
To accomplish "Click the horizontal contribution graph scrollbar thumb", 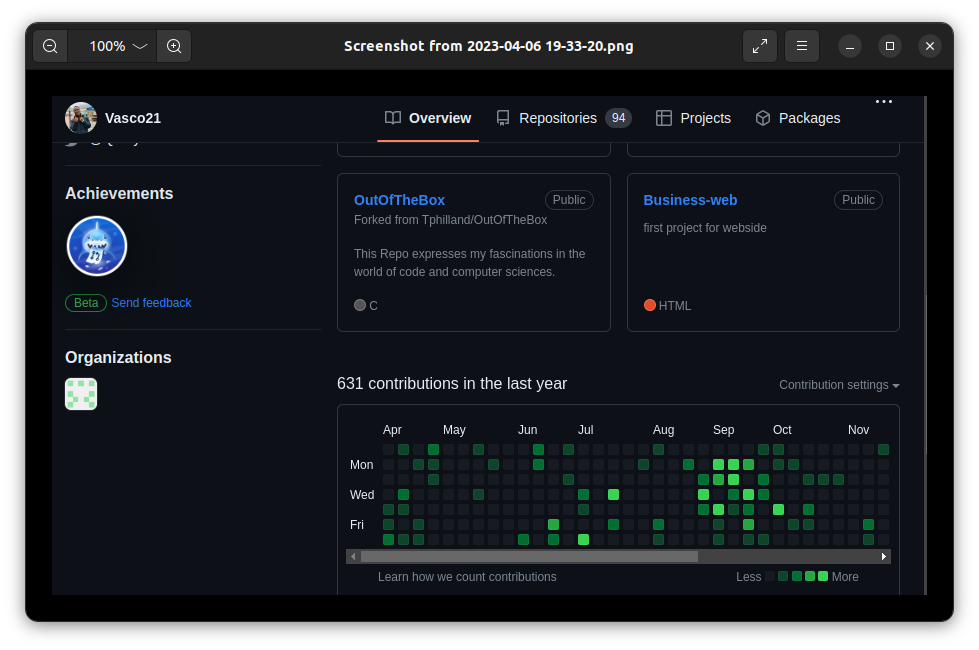I will (529, 556).
